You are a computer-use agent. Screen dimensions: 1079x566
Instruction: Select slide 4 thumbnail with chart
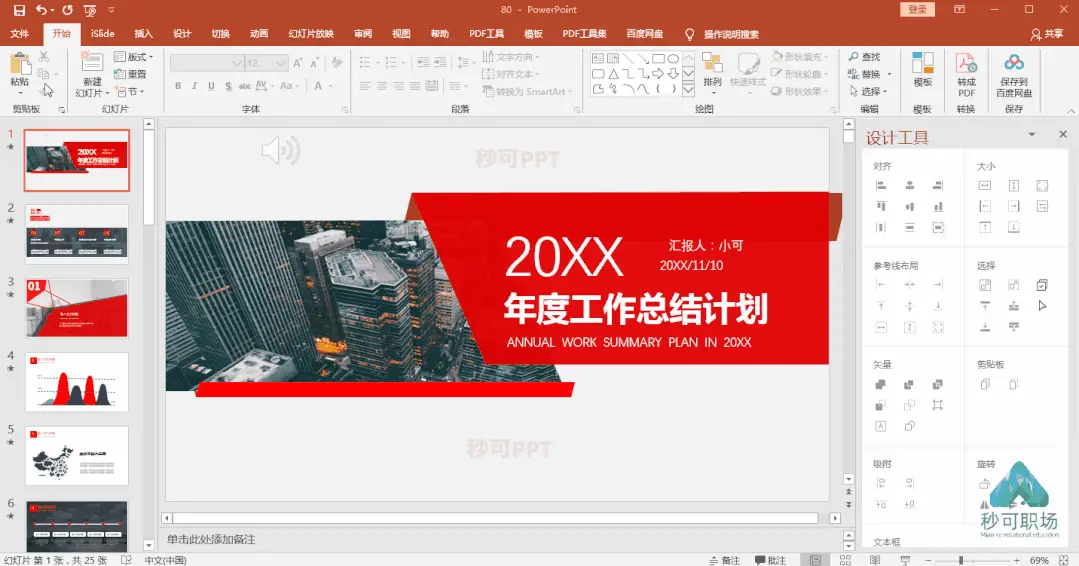coord(76,382)
